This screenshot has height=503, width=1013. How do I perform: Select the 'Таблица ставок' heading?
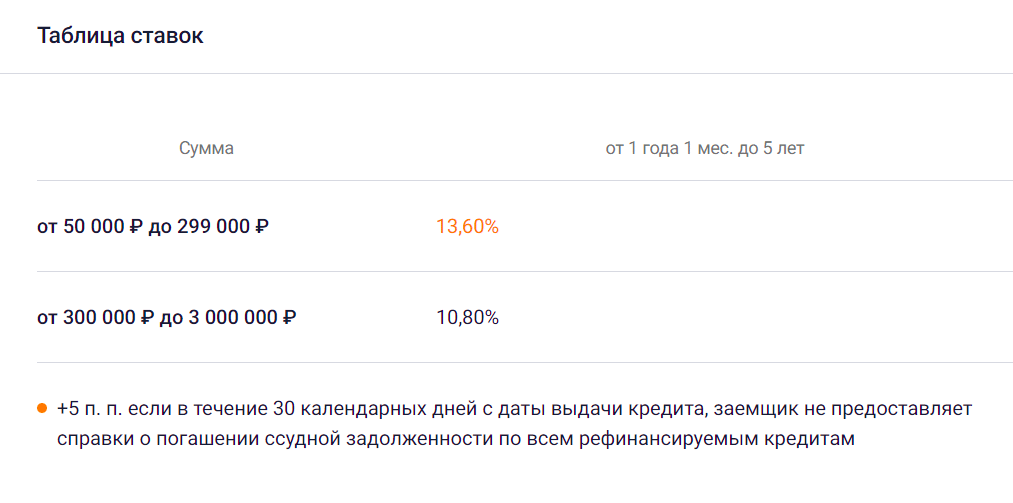point(120,36)
